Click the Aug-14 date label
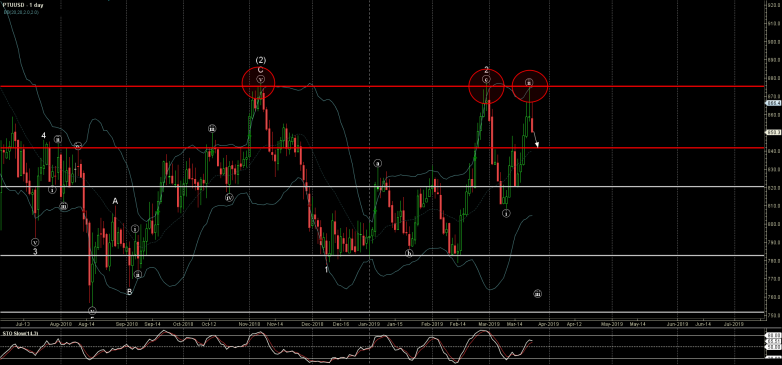Screen dimensions: 782x365 click(x=86, y=324)
